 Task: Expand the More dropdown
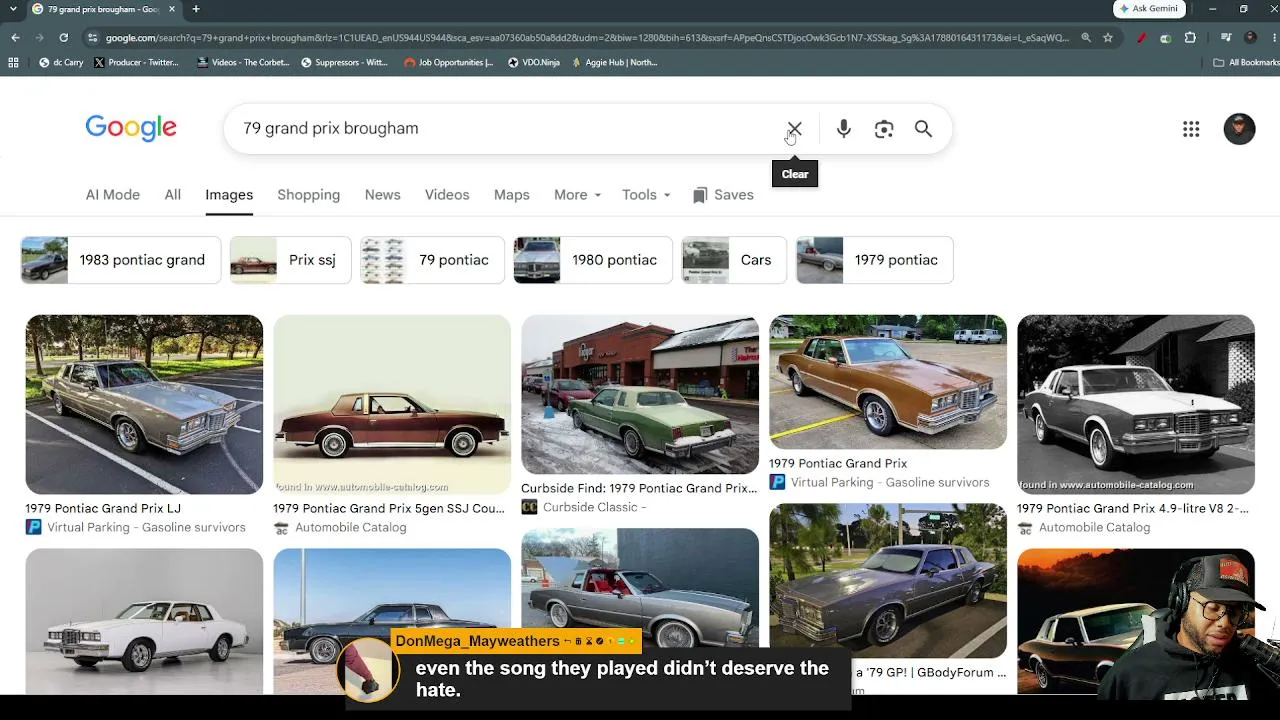click(577, 195)
